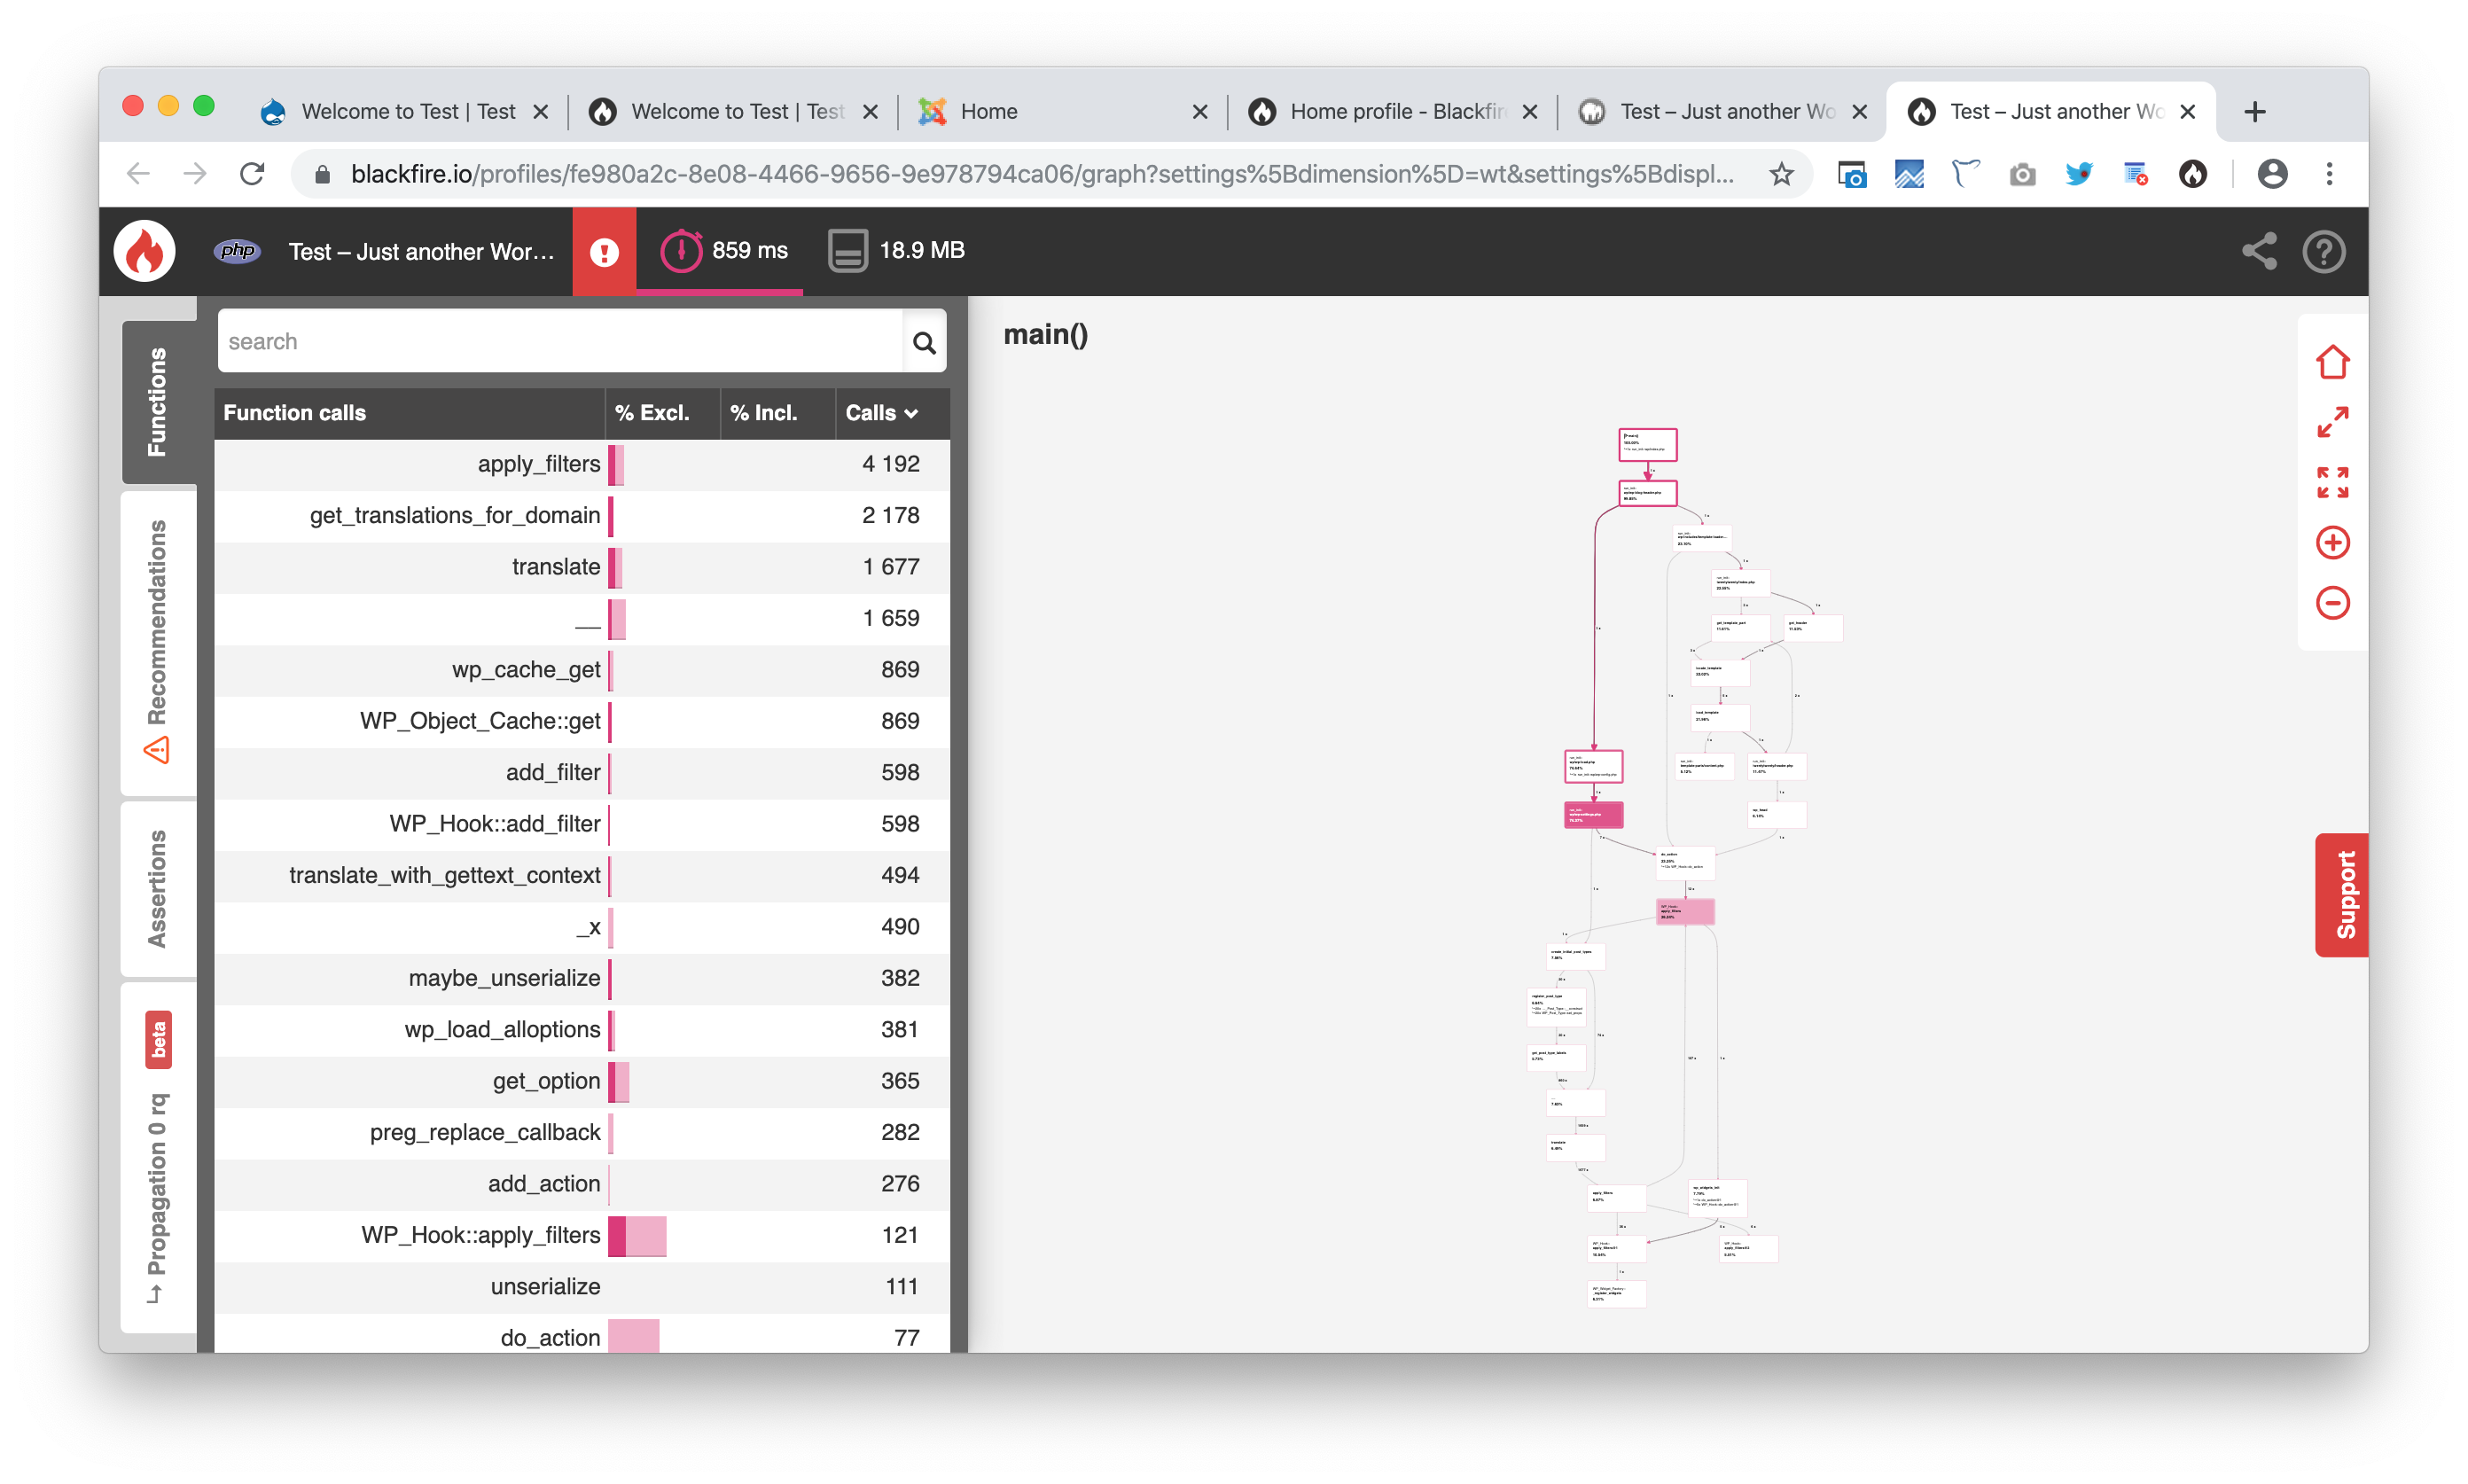The image size is (2468, 1484).
Task: Select the translate function row
Action: (x=582, y=567)
